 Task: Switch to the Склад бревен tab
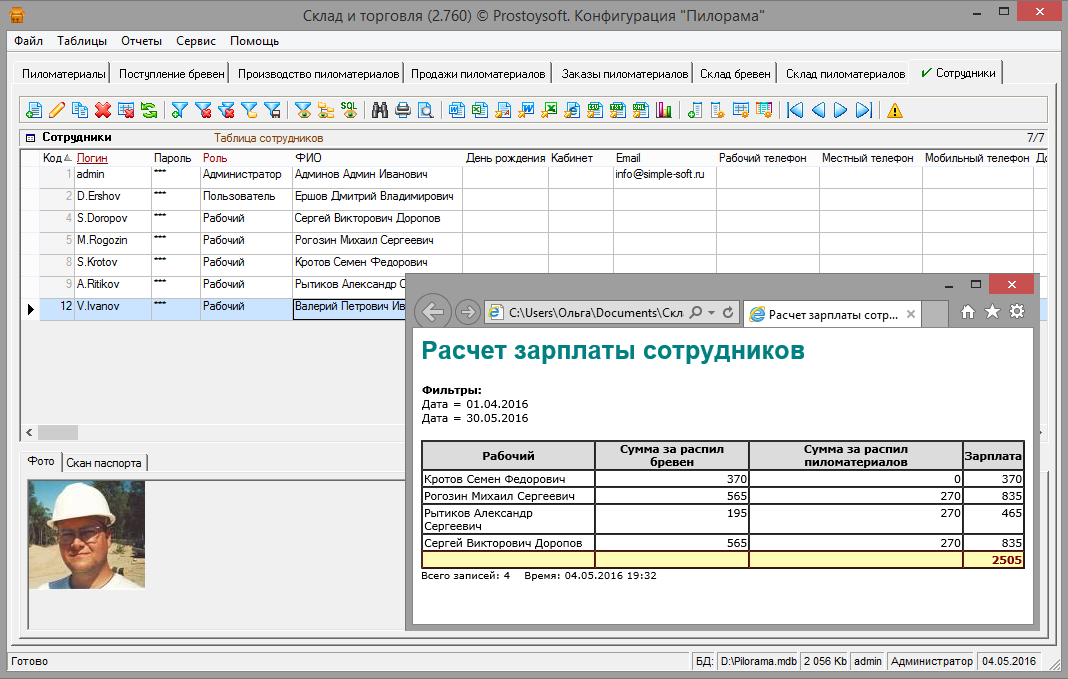(x=735, y=74)
